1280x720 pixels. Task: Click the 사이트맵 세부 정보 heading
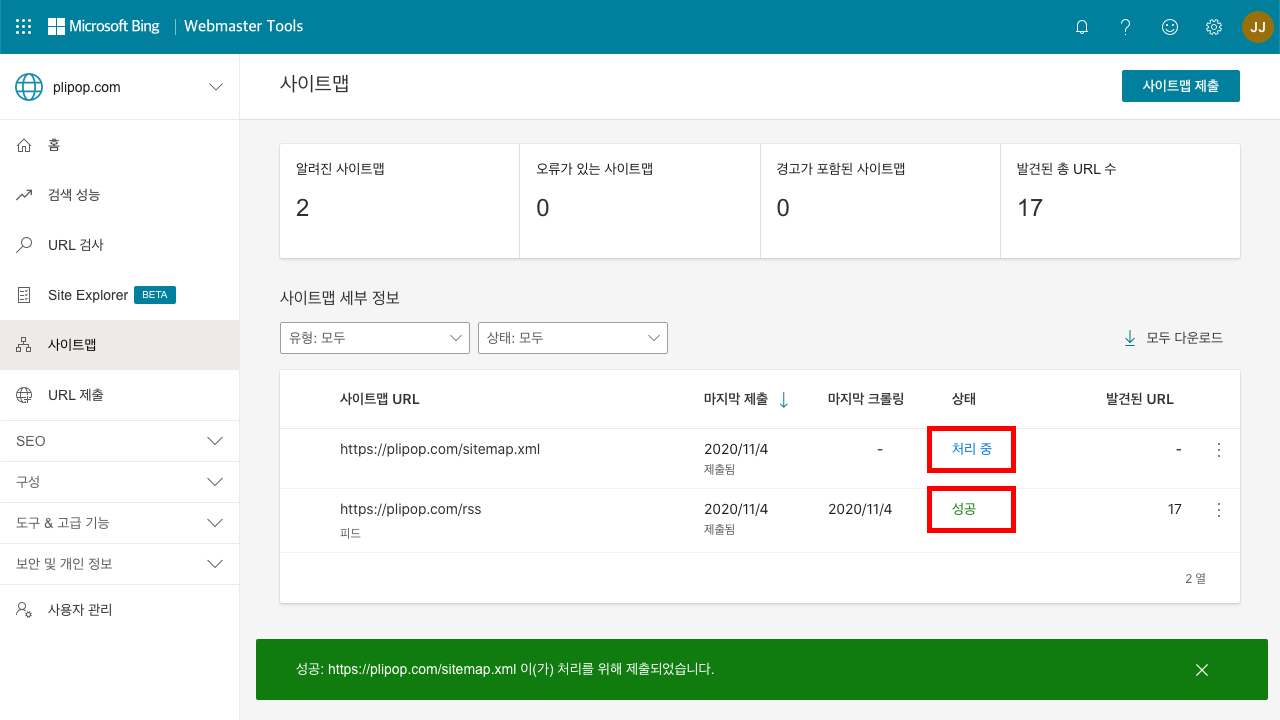[x=340, y=298]
